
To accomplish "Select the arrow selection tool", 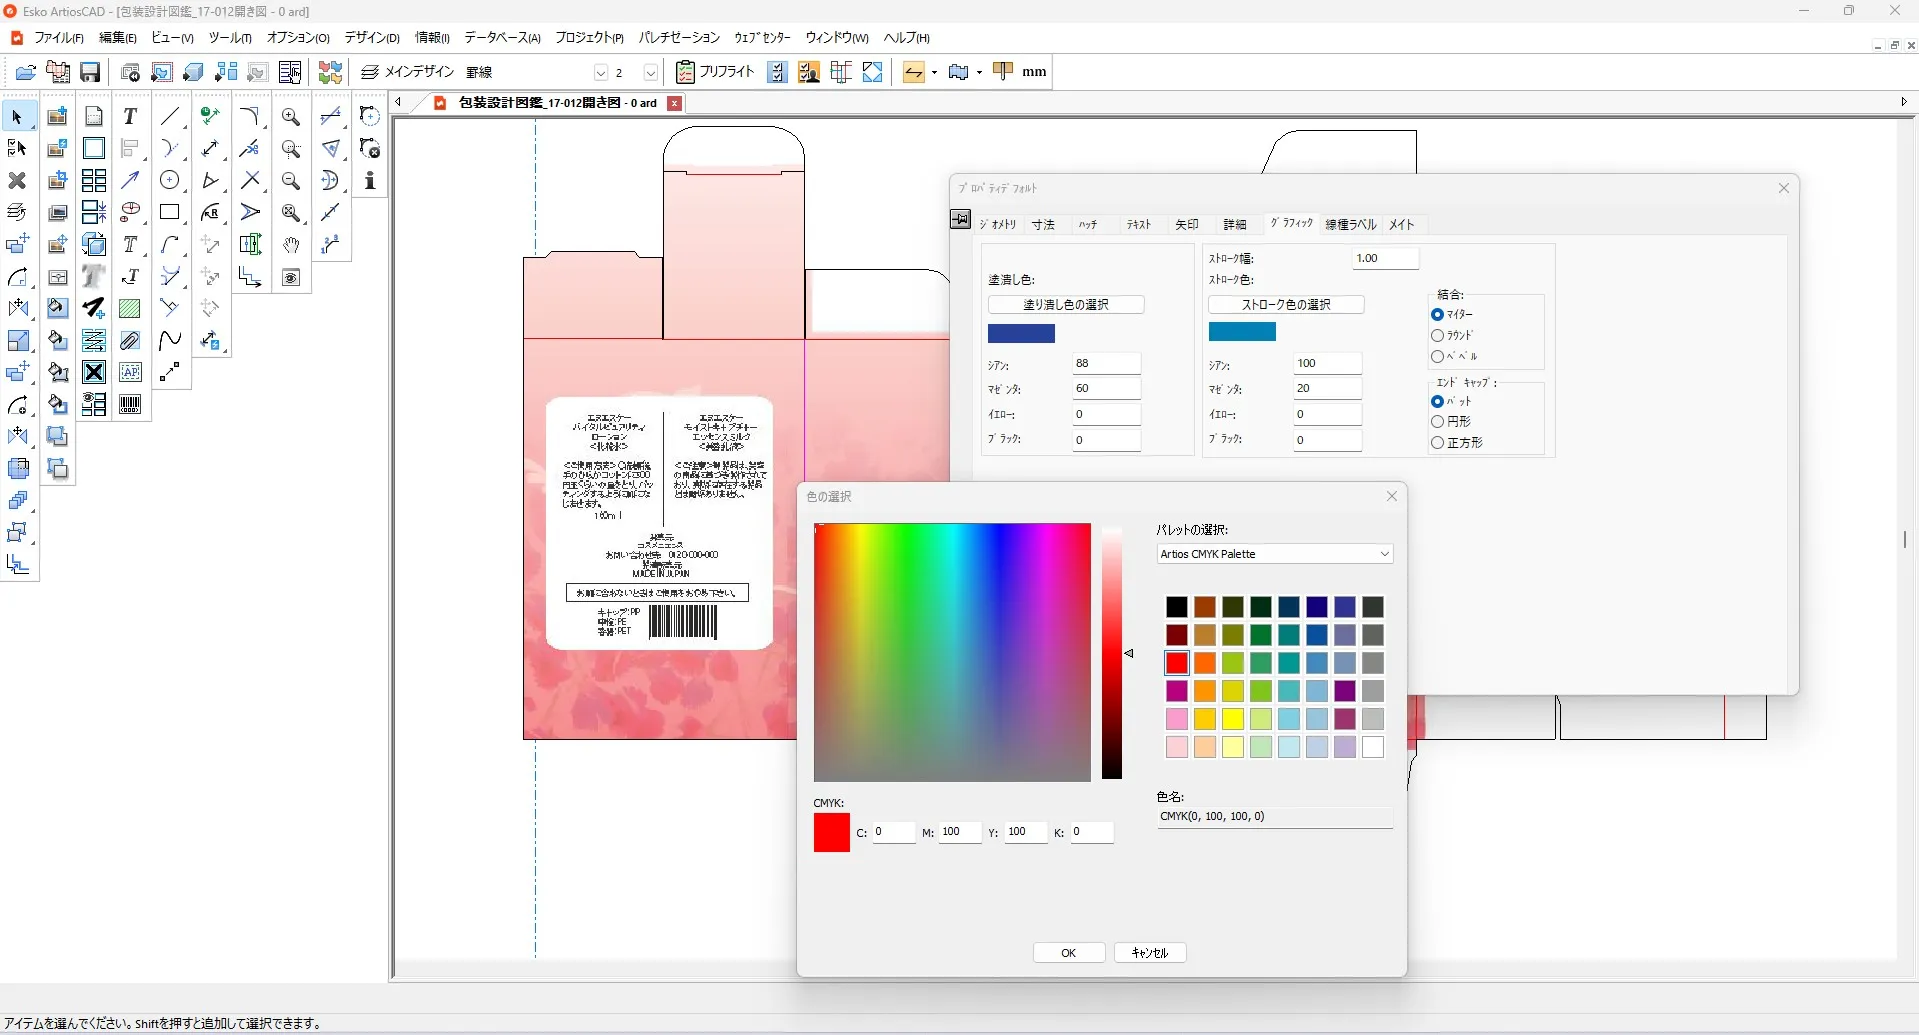I will coord(16,116).
